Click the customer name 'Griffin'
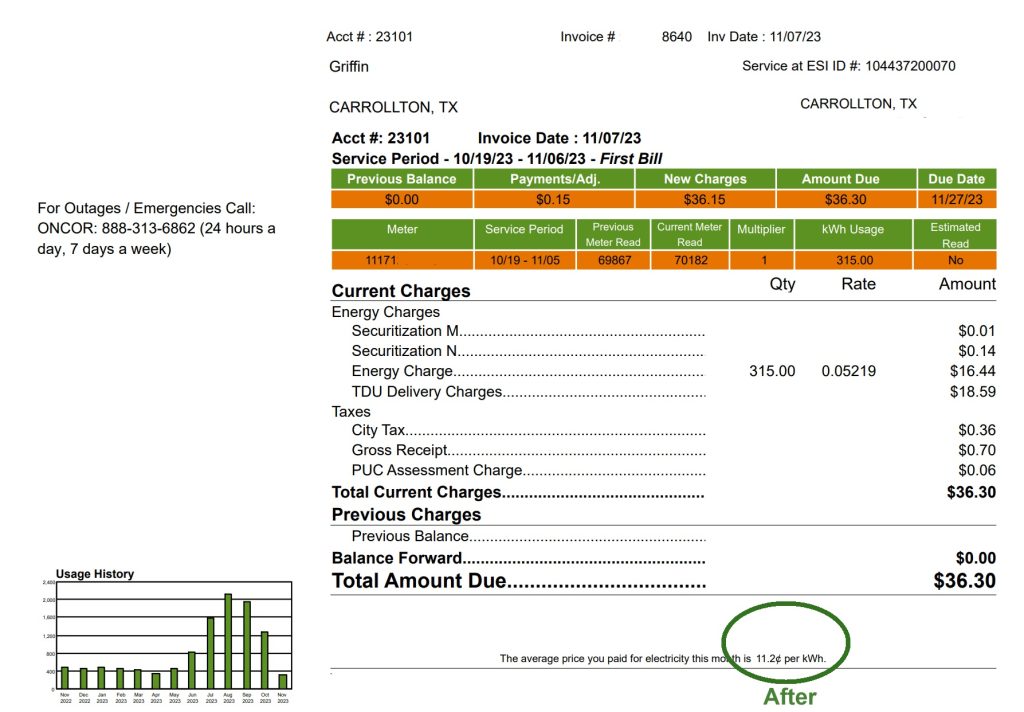The height and width of the screenshot is (712, 1024). click(x=349, y=67)
